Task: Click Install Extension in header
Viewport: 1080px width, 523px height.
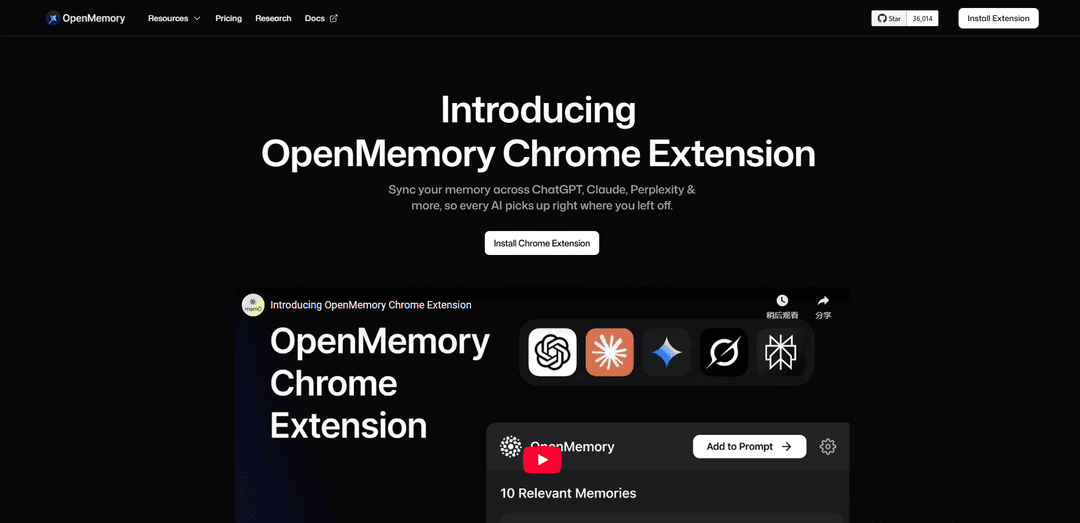Action: point(998,19)
